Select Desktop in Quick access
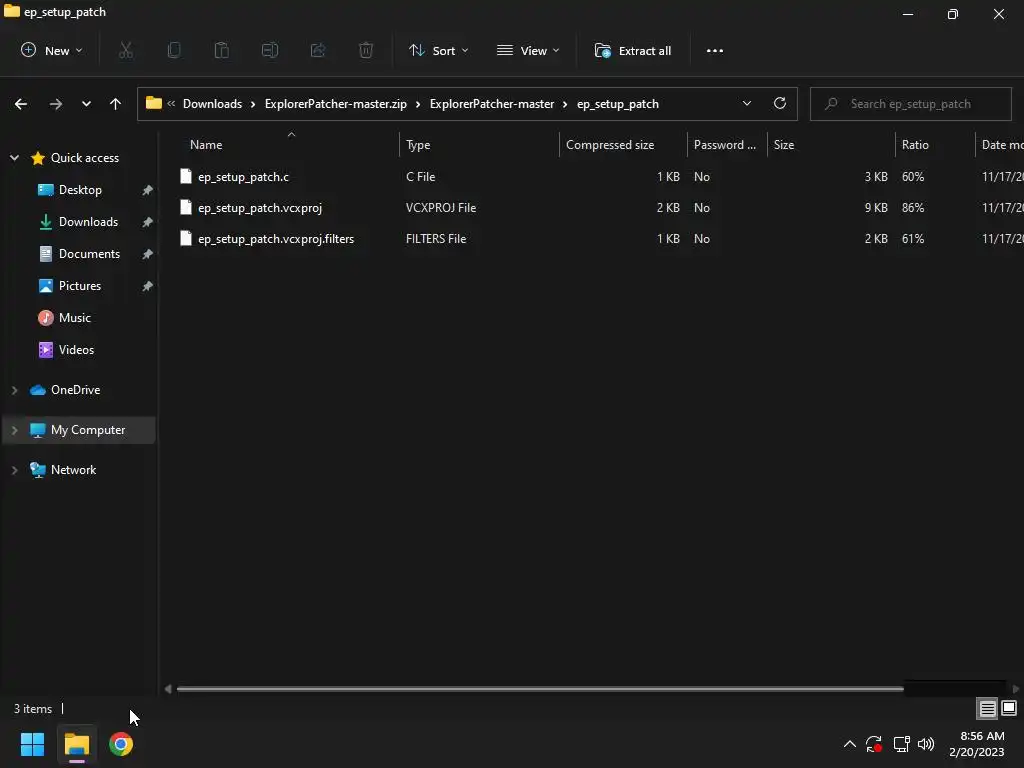This screenshot has width=1024, height=768. coord(80,190)
